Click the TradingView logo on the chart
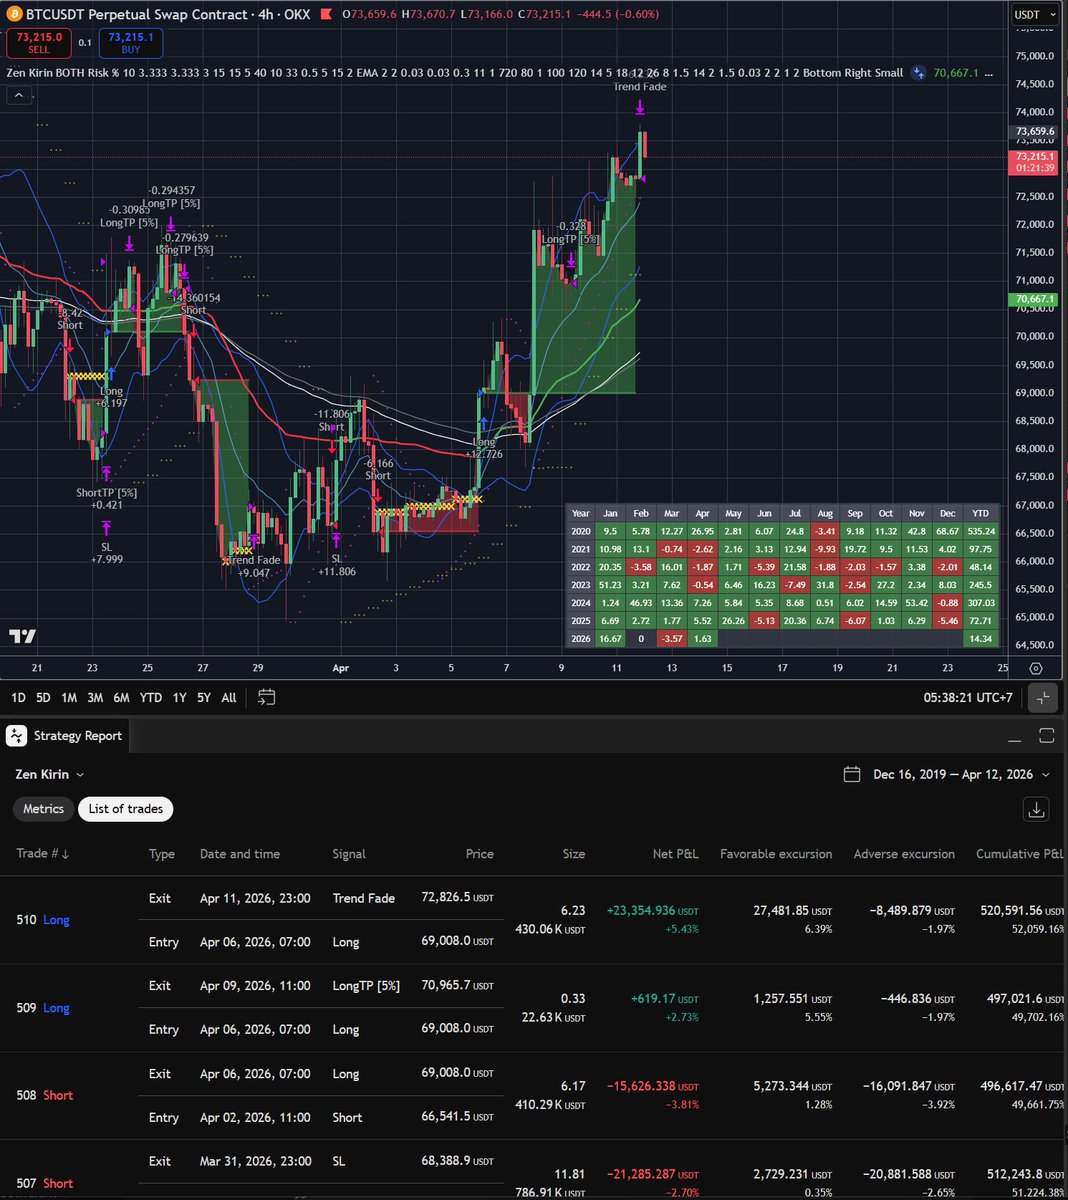Viewport: 1068px width, 1200px height. [23, 636]
